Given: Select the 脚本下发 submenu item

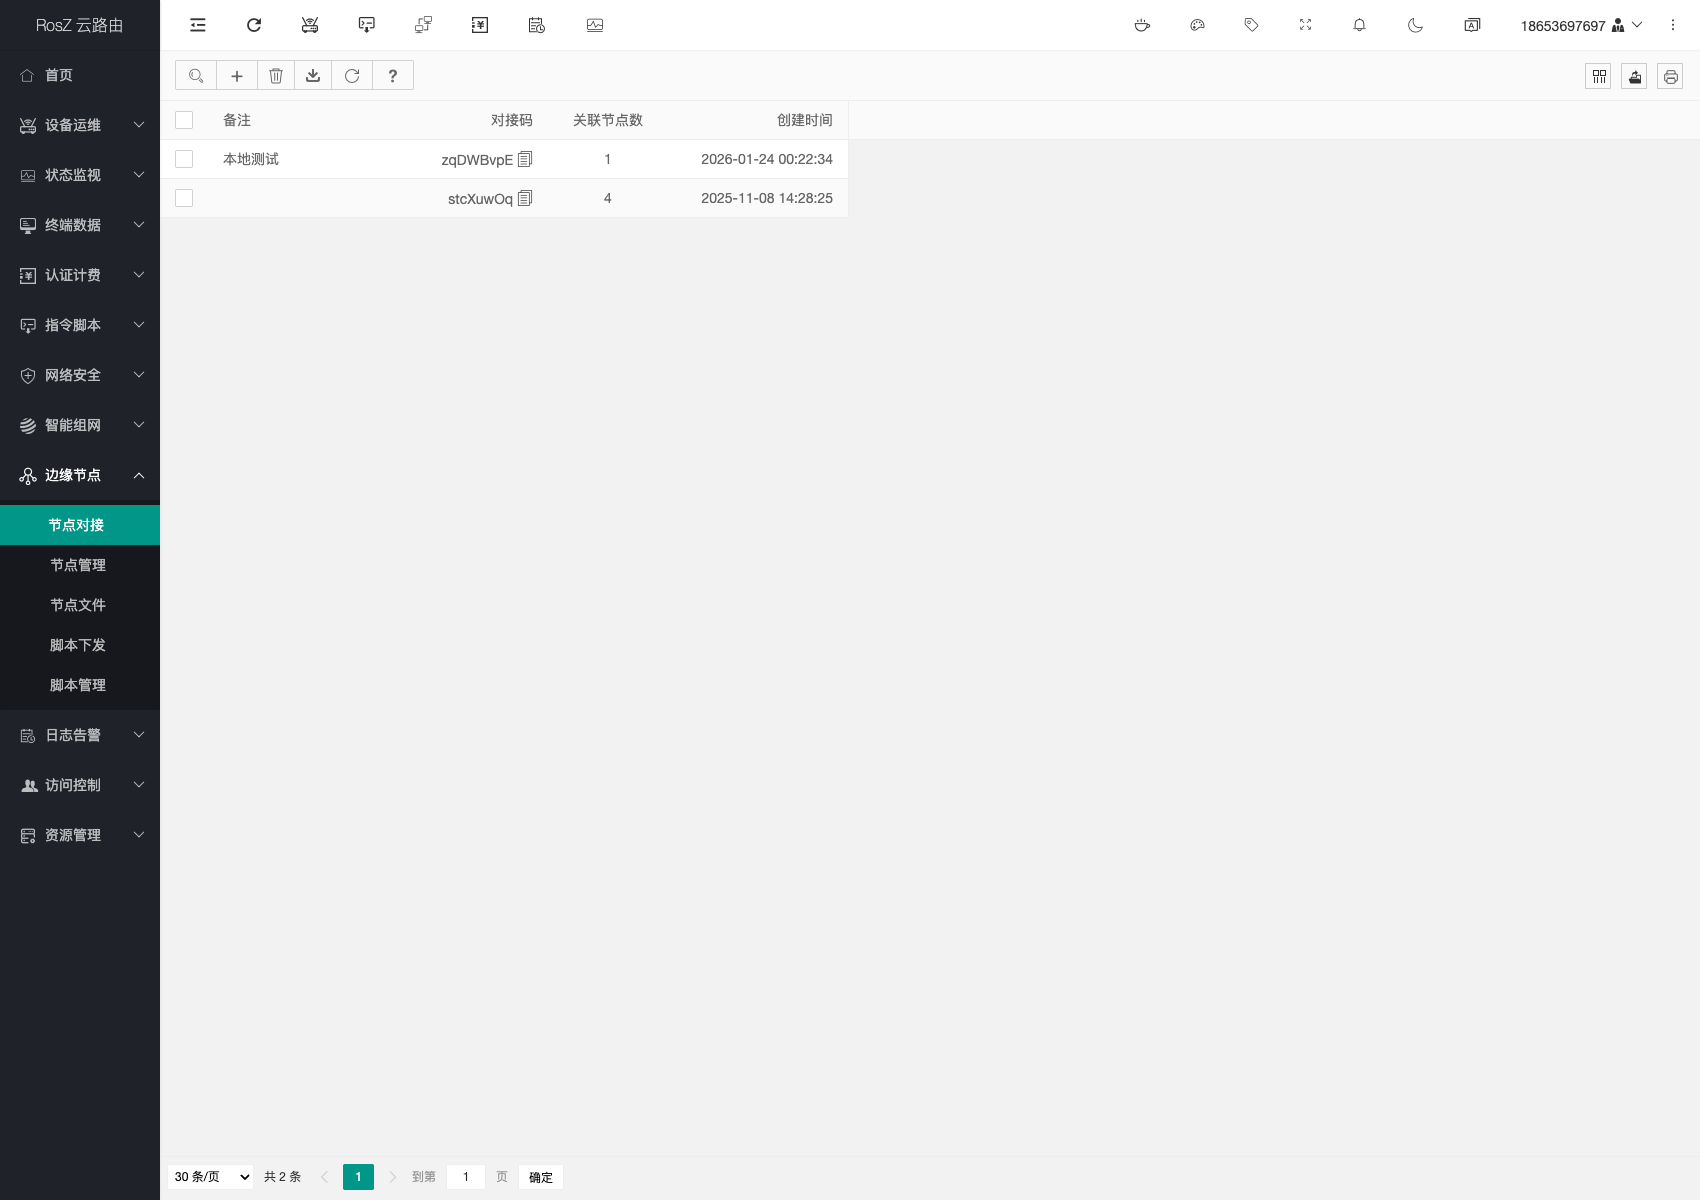Looking at the screenshot, I should (78, 645).
